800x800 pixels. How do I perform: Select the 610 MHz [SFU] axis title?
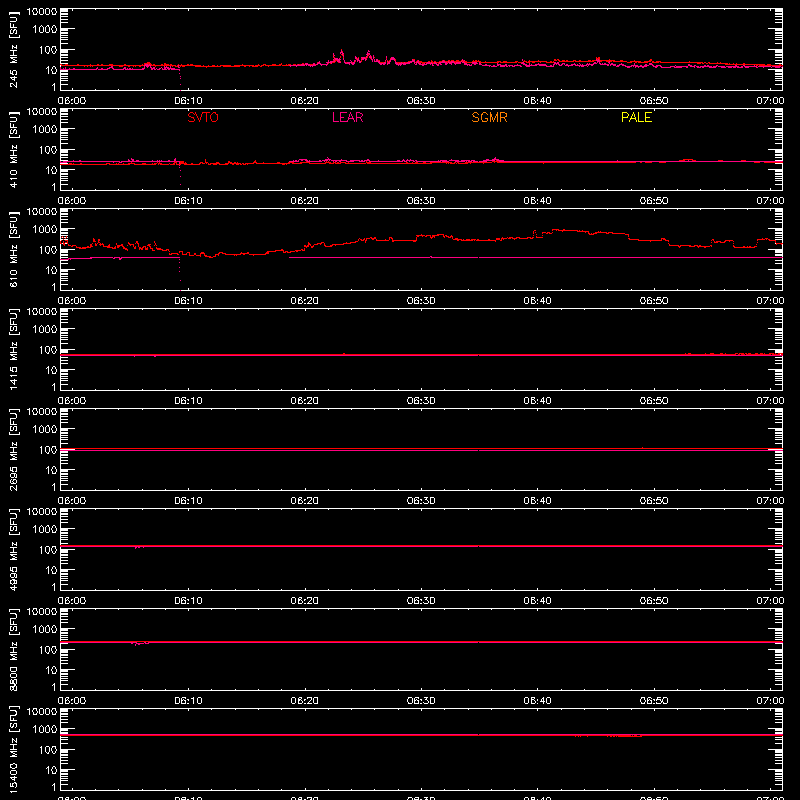(x=13, y=249)
